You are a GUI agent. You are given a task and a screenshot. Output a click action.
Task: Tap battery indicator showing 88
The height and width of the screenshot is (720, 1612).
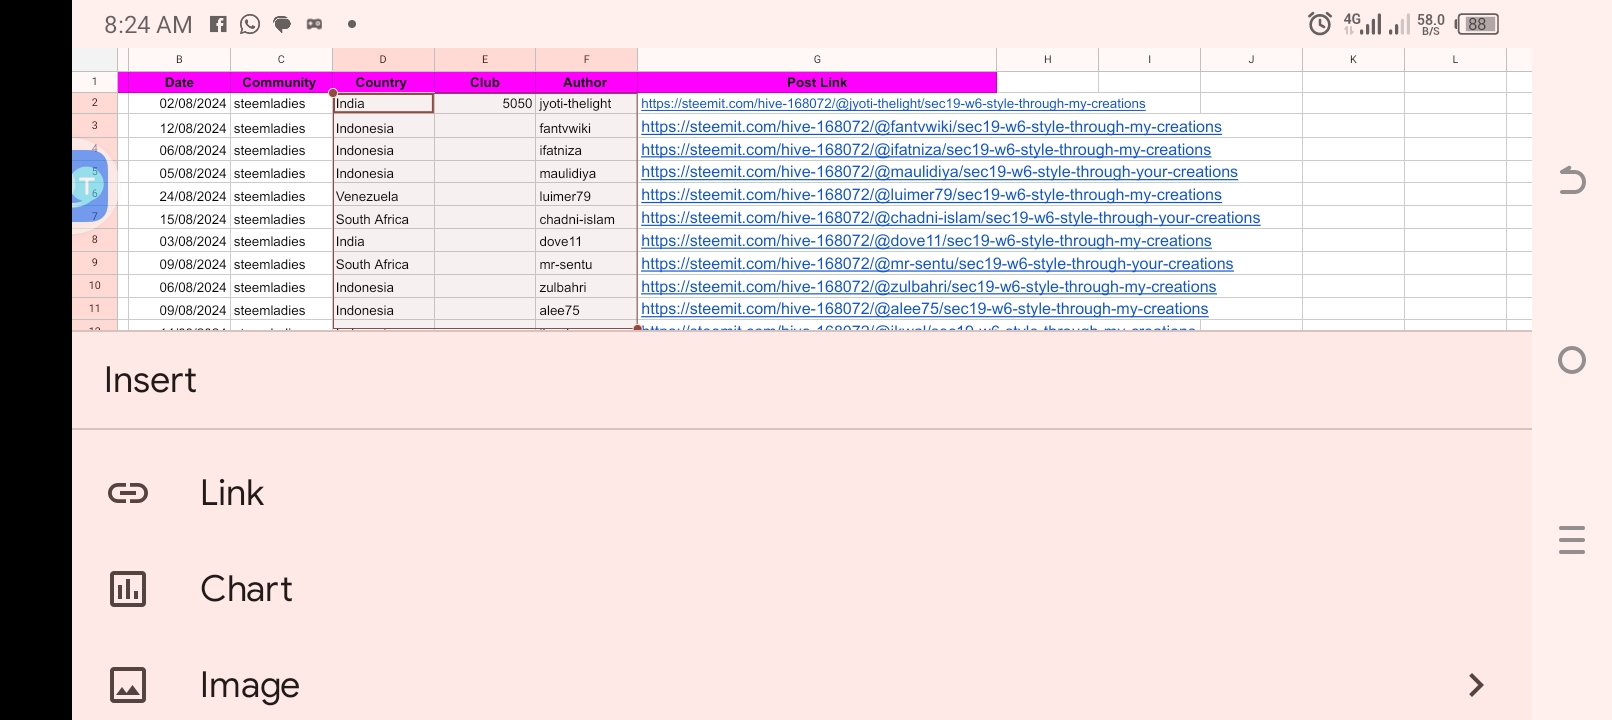pos(1477,24)
